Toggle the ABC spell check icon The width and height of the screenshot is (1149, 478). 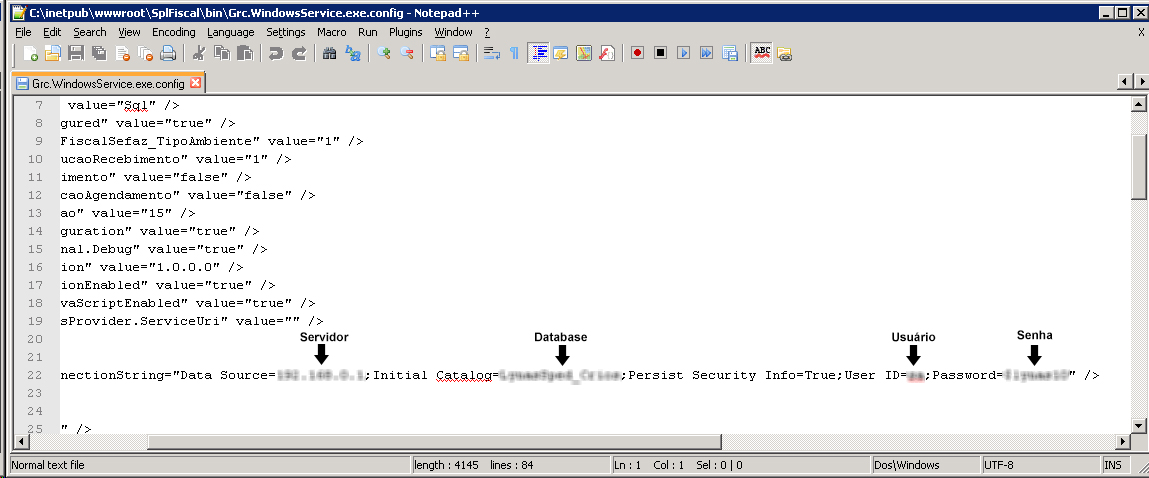762,54
